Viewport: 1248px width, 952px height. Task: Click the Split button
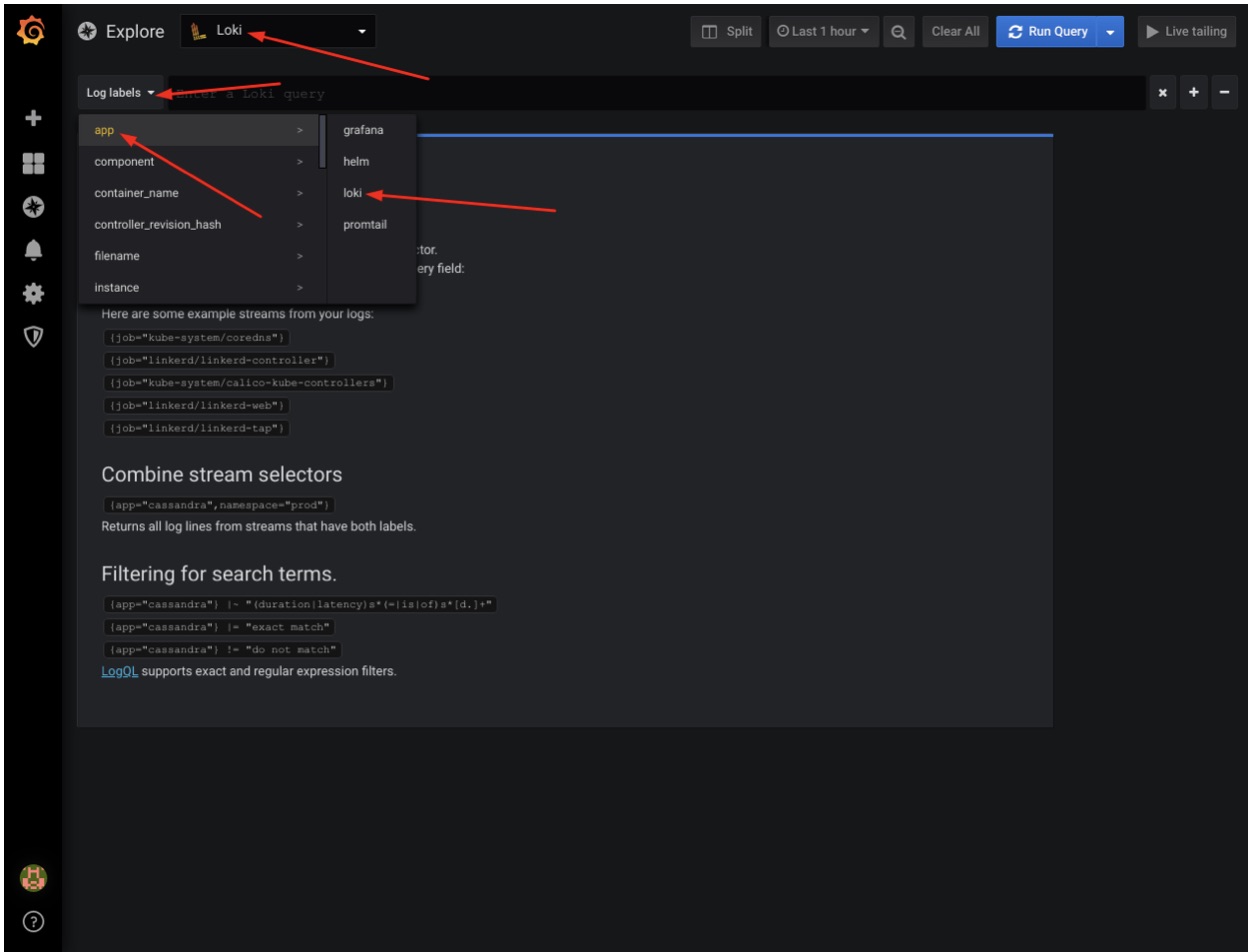coord(726,31)
